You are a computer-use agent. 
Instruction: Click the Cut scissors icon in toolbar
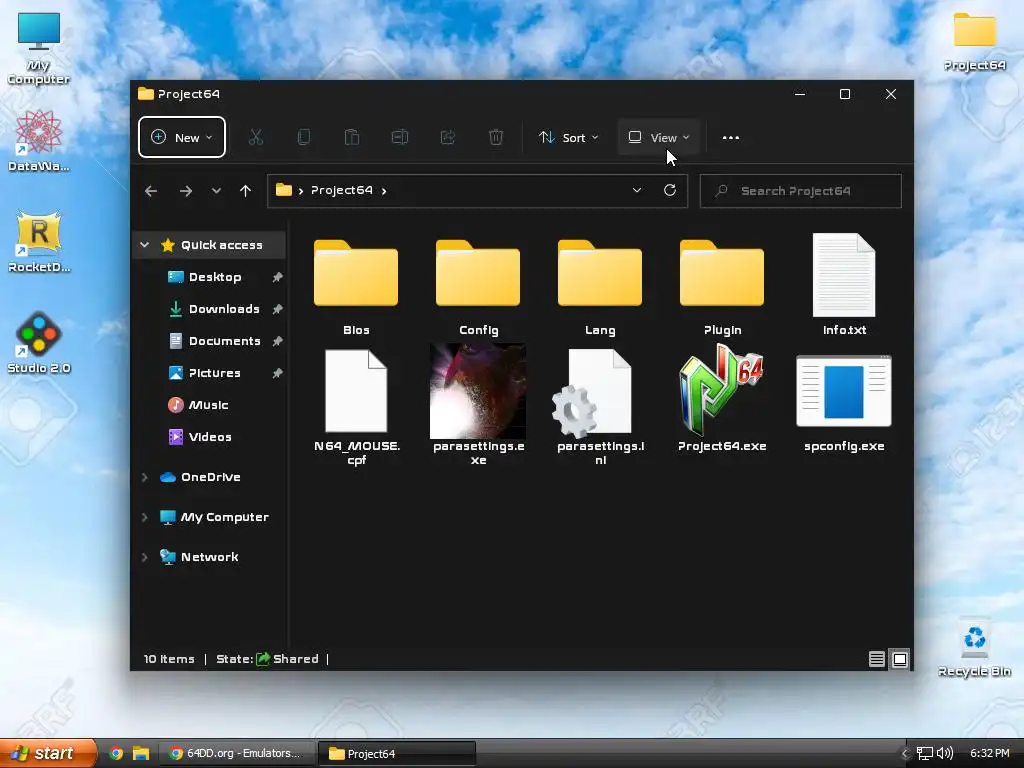[255, 137]
